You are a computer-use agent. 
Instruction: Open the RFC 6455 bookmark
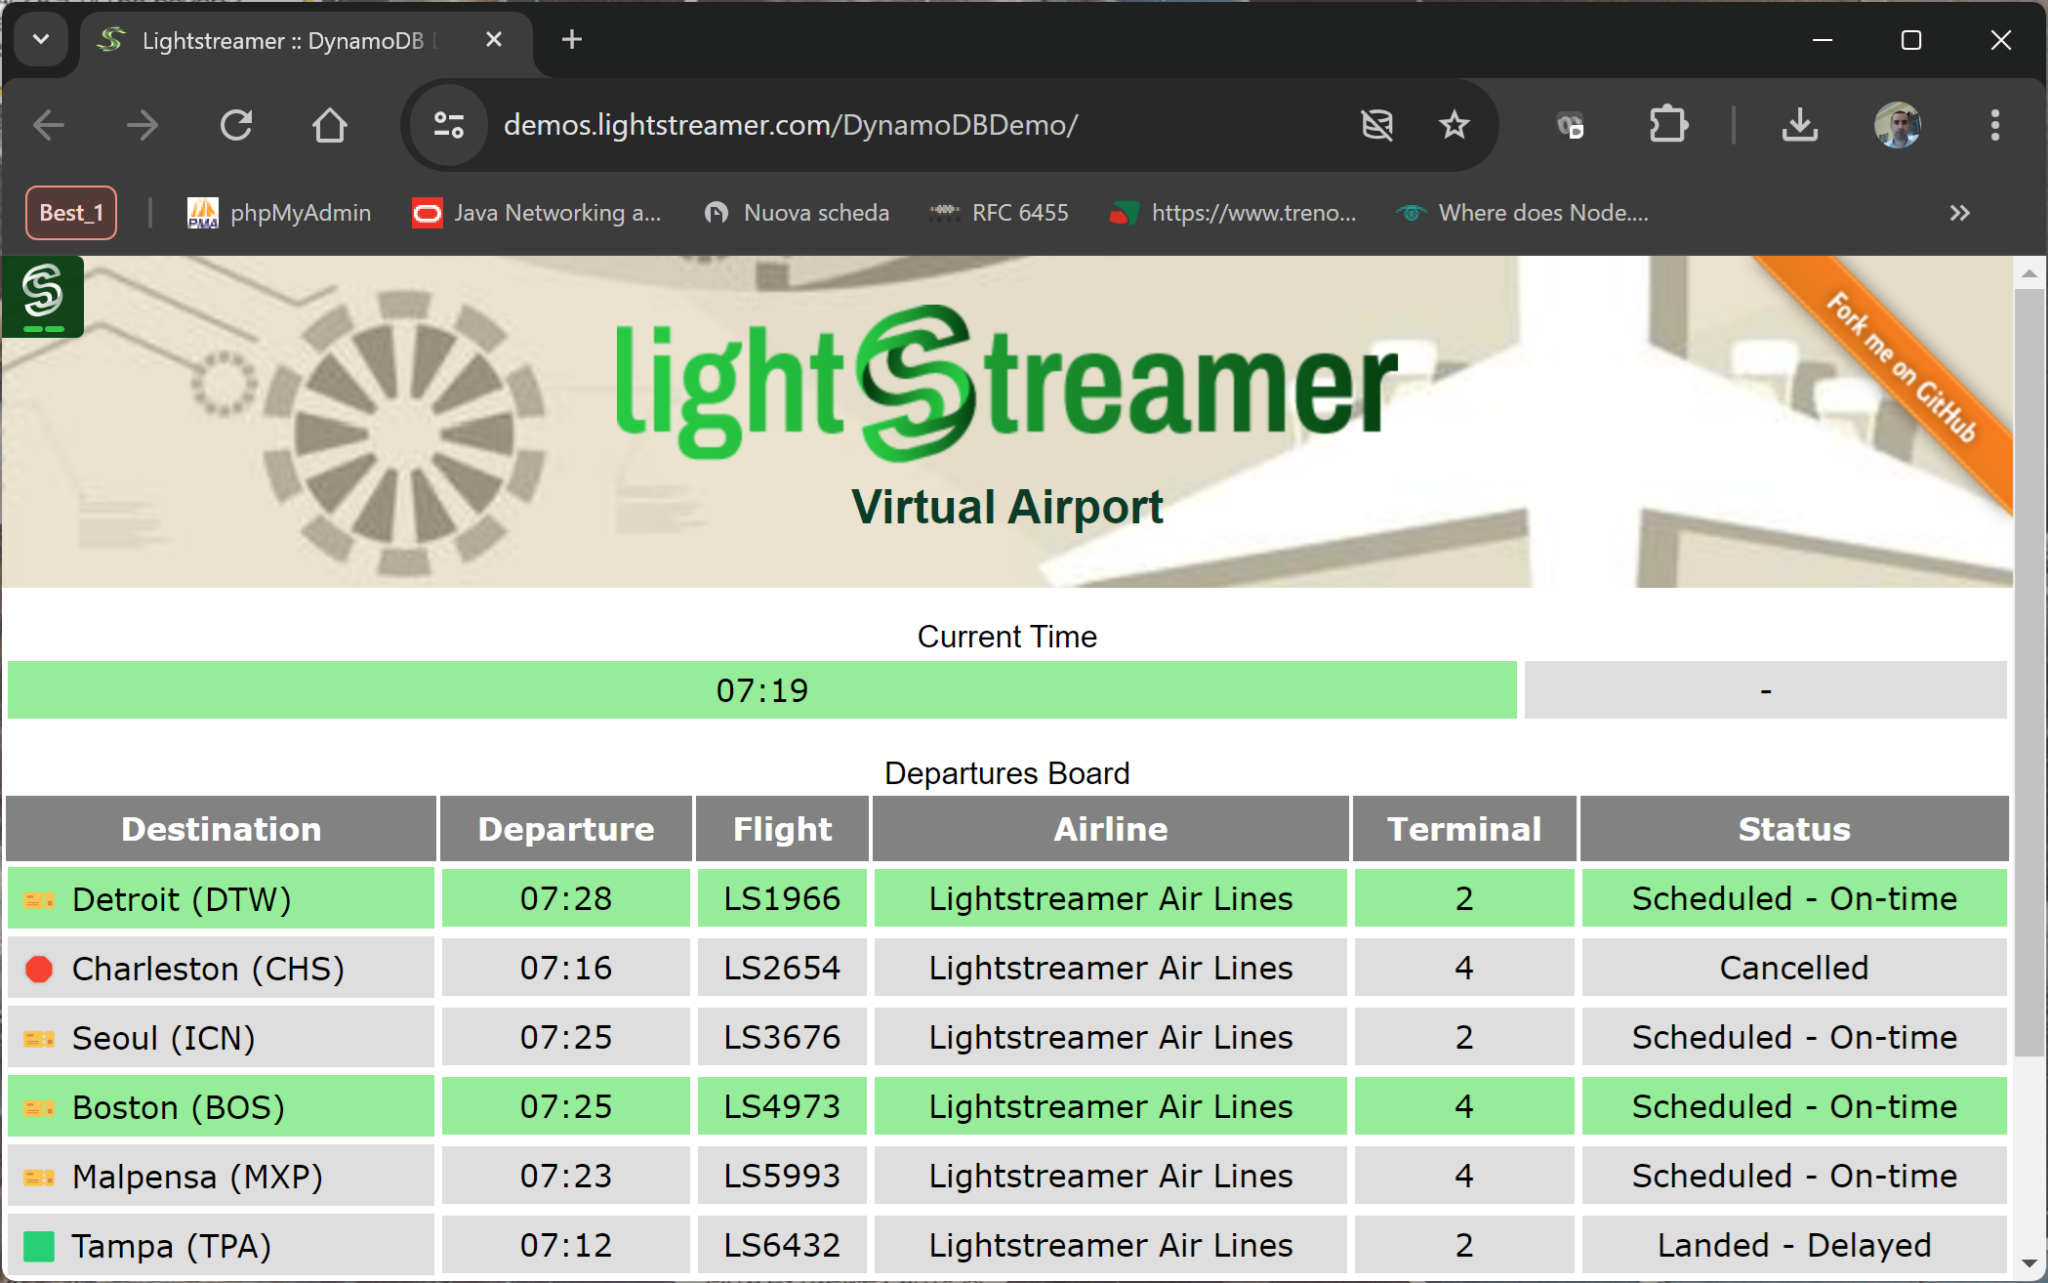(x=999, y=213)
